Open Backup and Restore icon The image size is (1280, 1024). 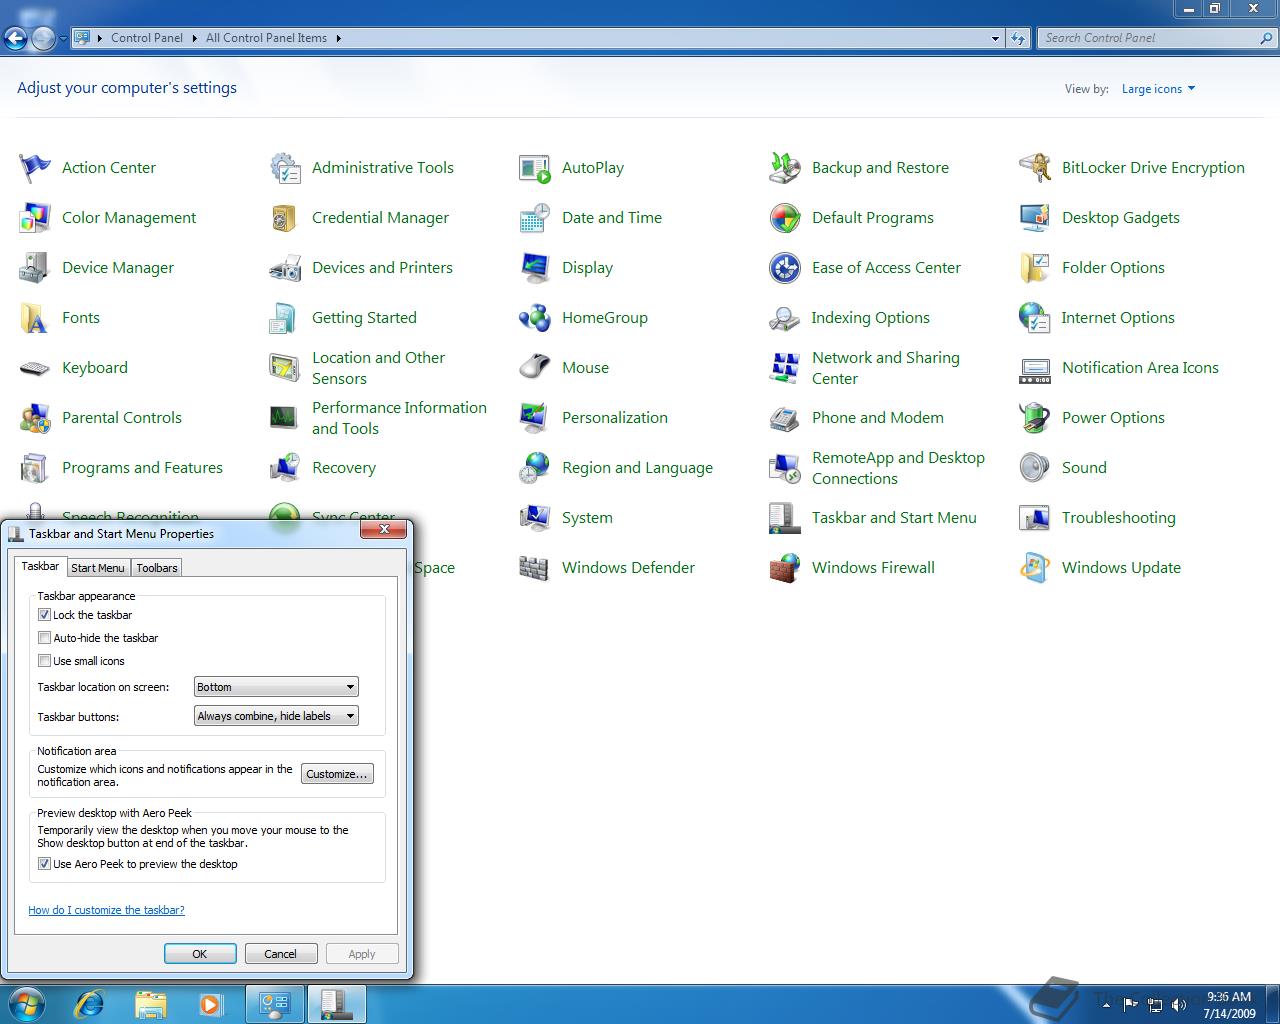[x=785, y=168]
